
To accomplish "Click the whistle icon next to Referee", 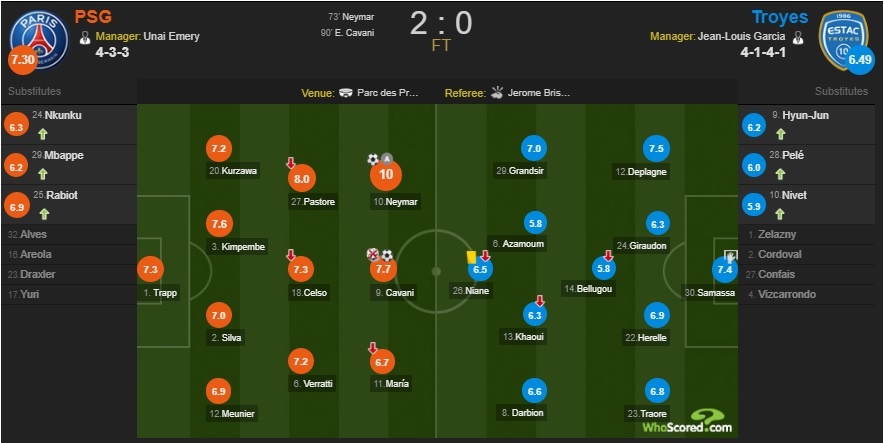I will pyautogui.click(x=497, y=93).
